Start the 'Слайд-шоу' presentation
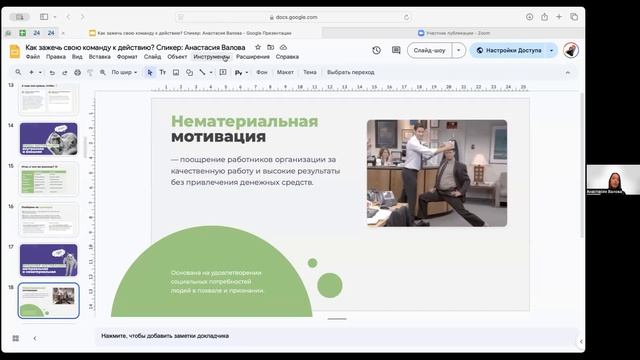 coord(429,50)
